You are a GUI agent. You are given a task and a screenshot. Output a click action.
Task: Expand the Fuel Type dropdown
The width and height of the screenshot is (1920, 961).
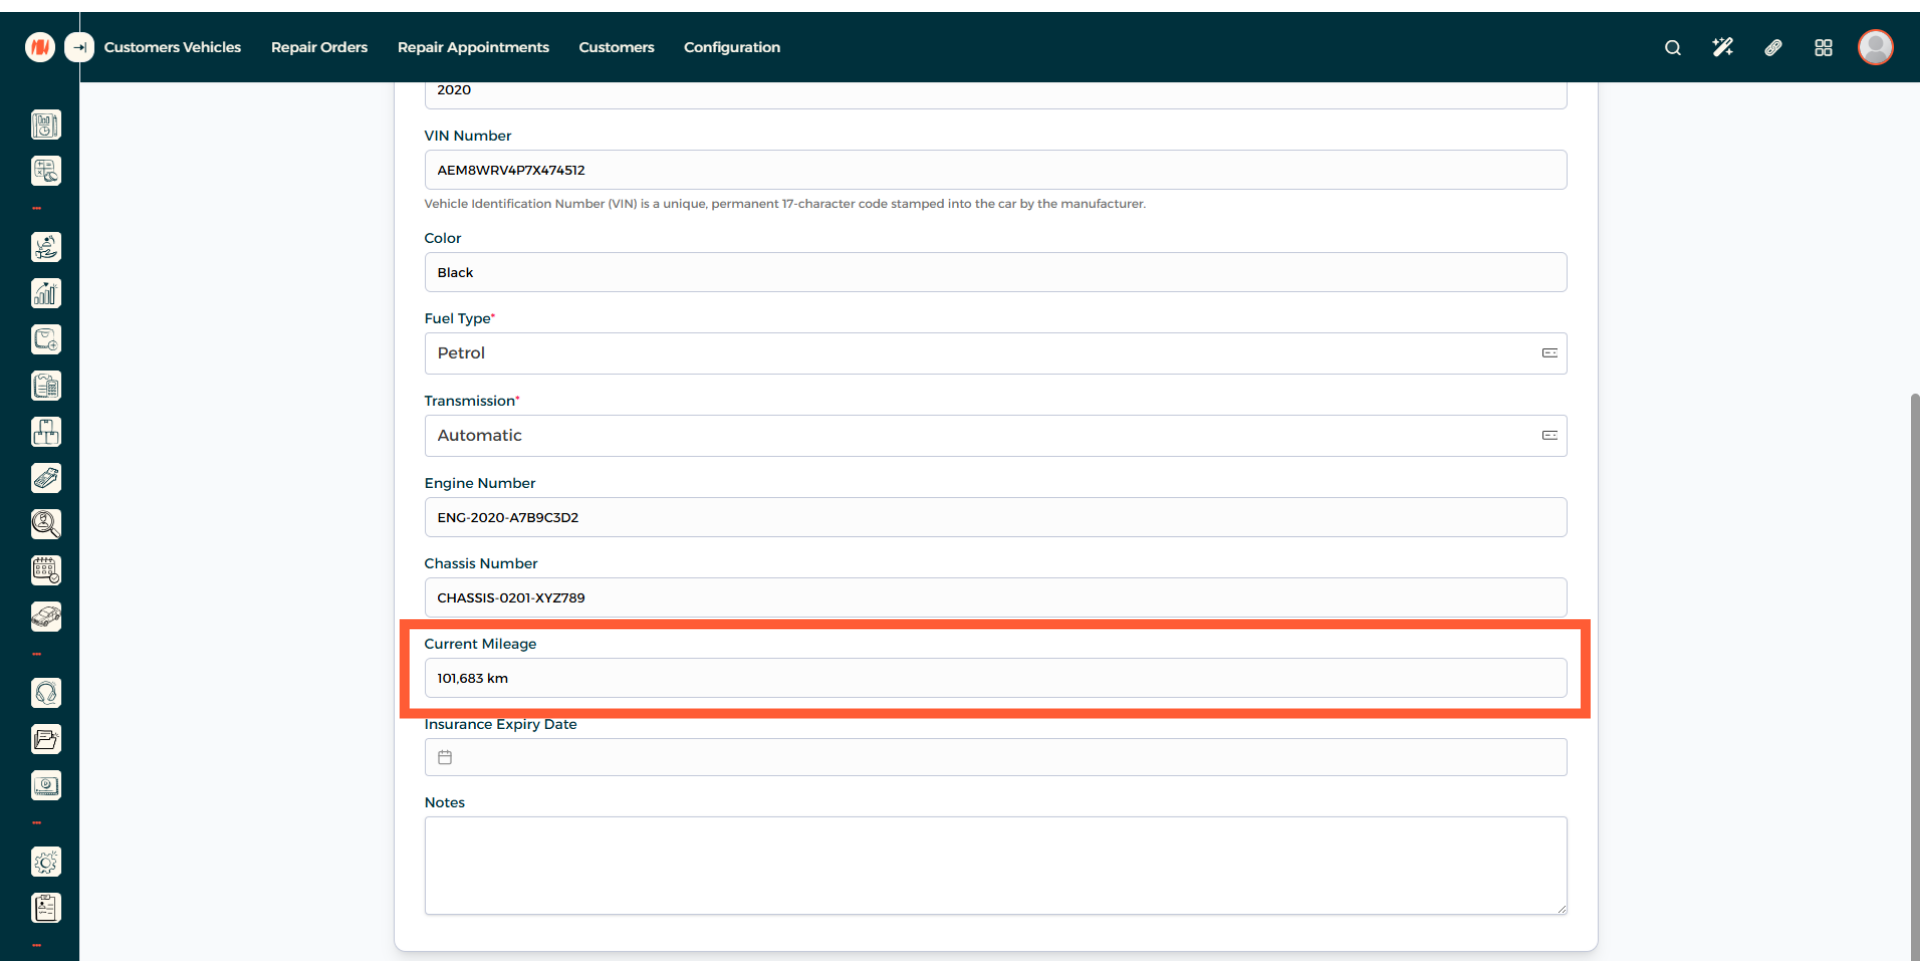(994, 353)
